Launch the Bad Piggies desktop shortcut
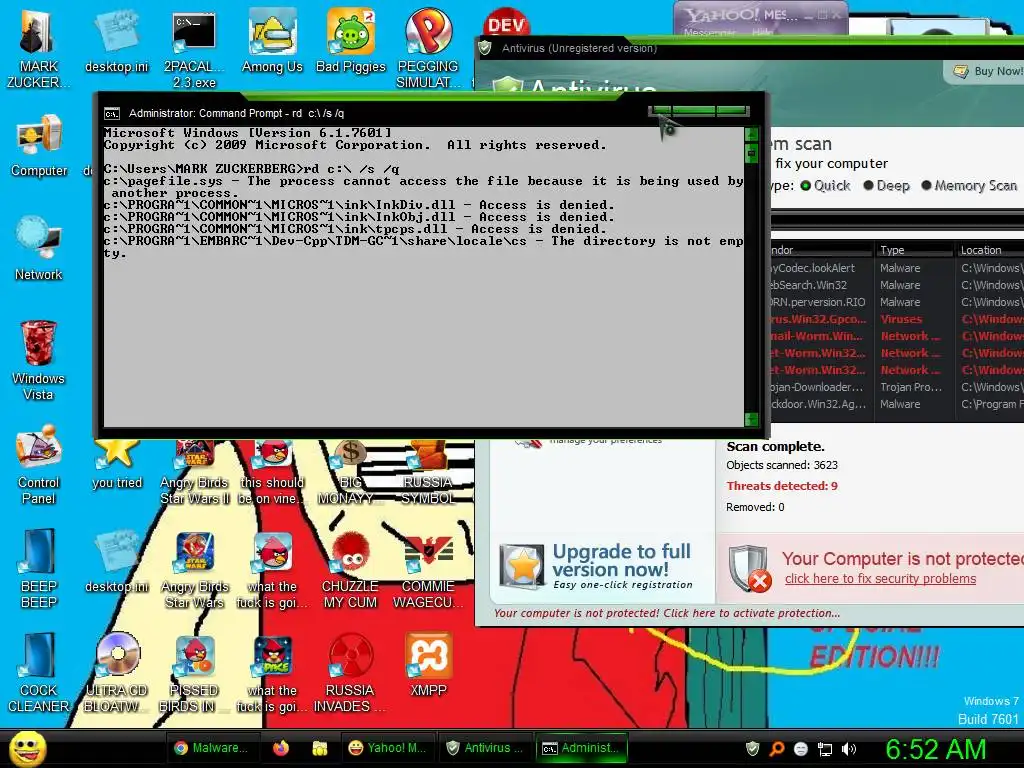Screen dimensions: 1024x768 point(351,40)
